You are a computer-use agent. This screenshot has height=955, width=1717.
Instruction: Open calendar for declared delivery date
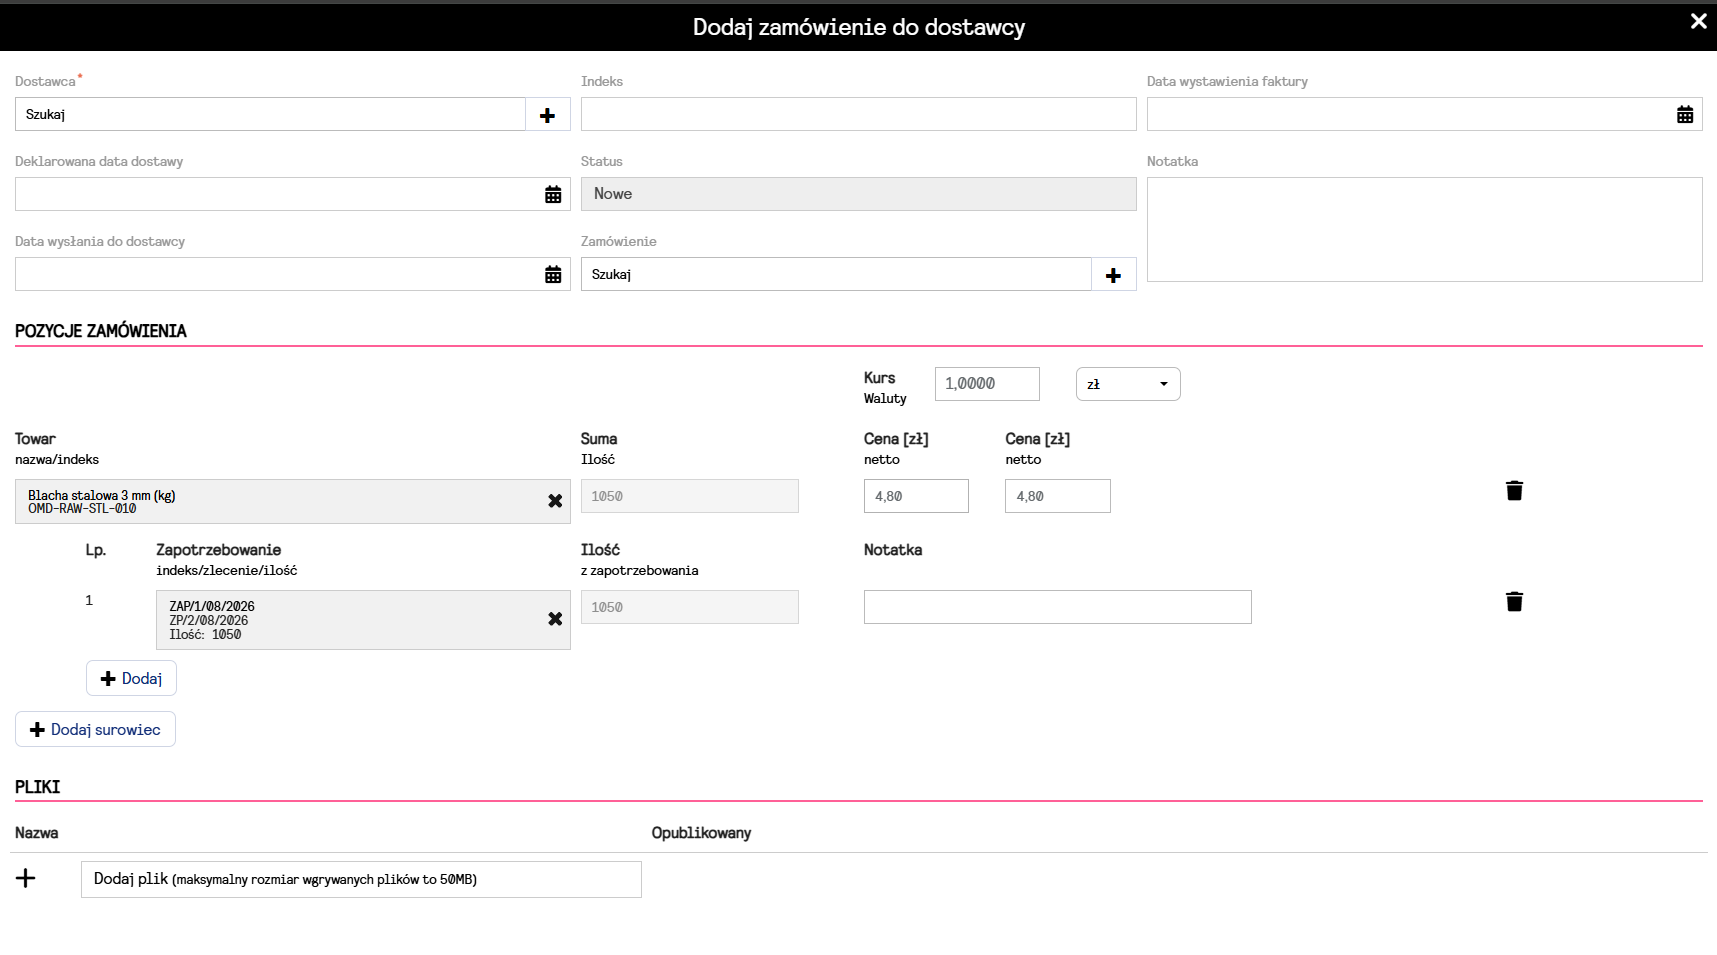click(553, 195)
